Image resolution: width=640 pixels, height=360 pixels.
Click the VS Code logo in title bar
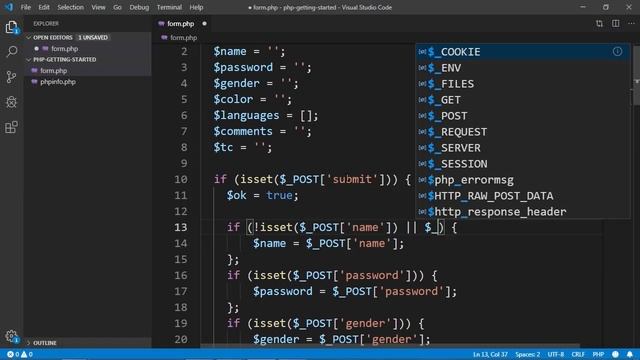tap(9, 7)
